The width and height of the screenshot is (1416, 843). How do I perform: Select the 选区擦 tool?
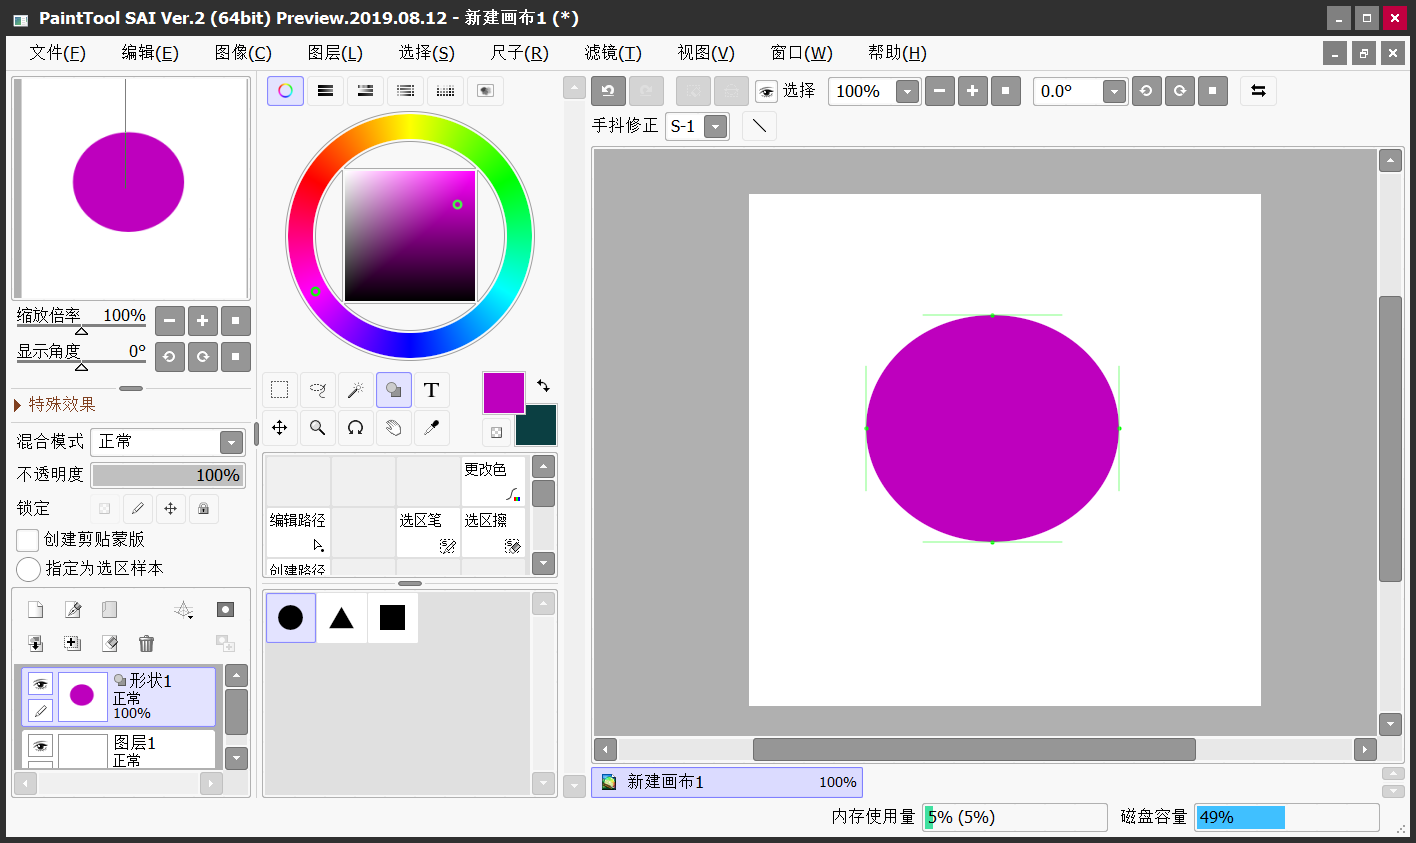coord(493,532)
